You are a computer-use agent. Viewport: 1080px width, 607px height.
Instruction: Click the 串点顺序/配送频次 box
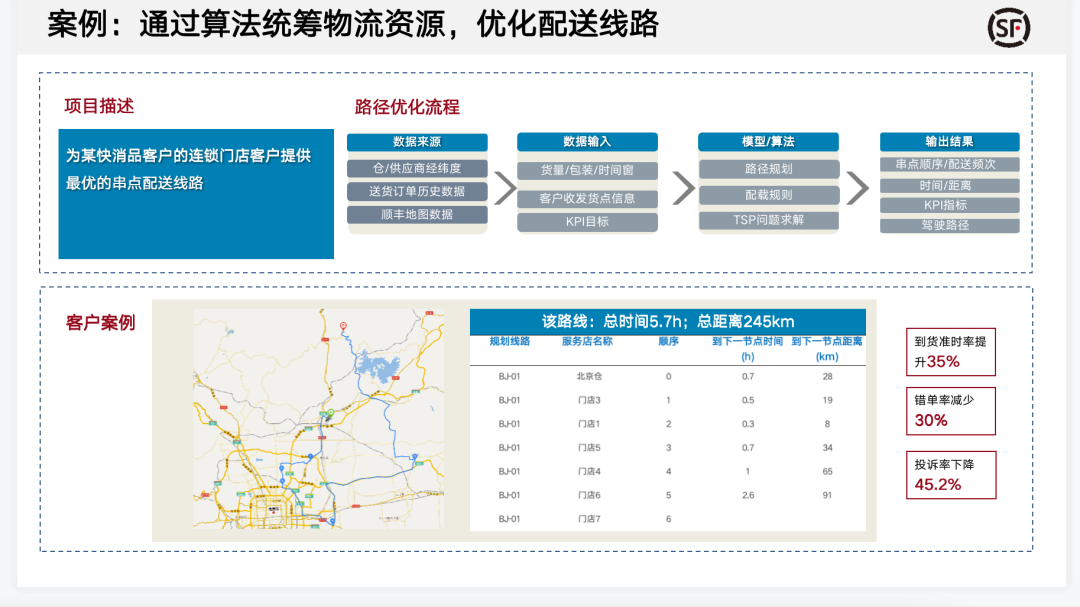tap(950, 164)
